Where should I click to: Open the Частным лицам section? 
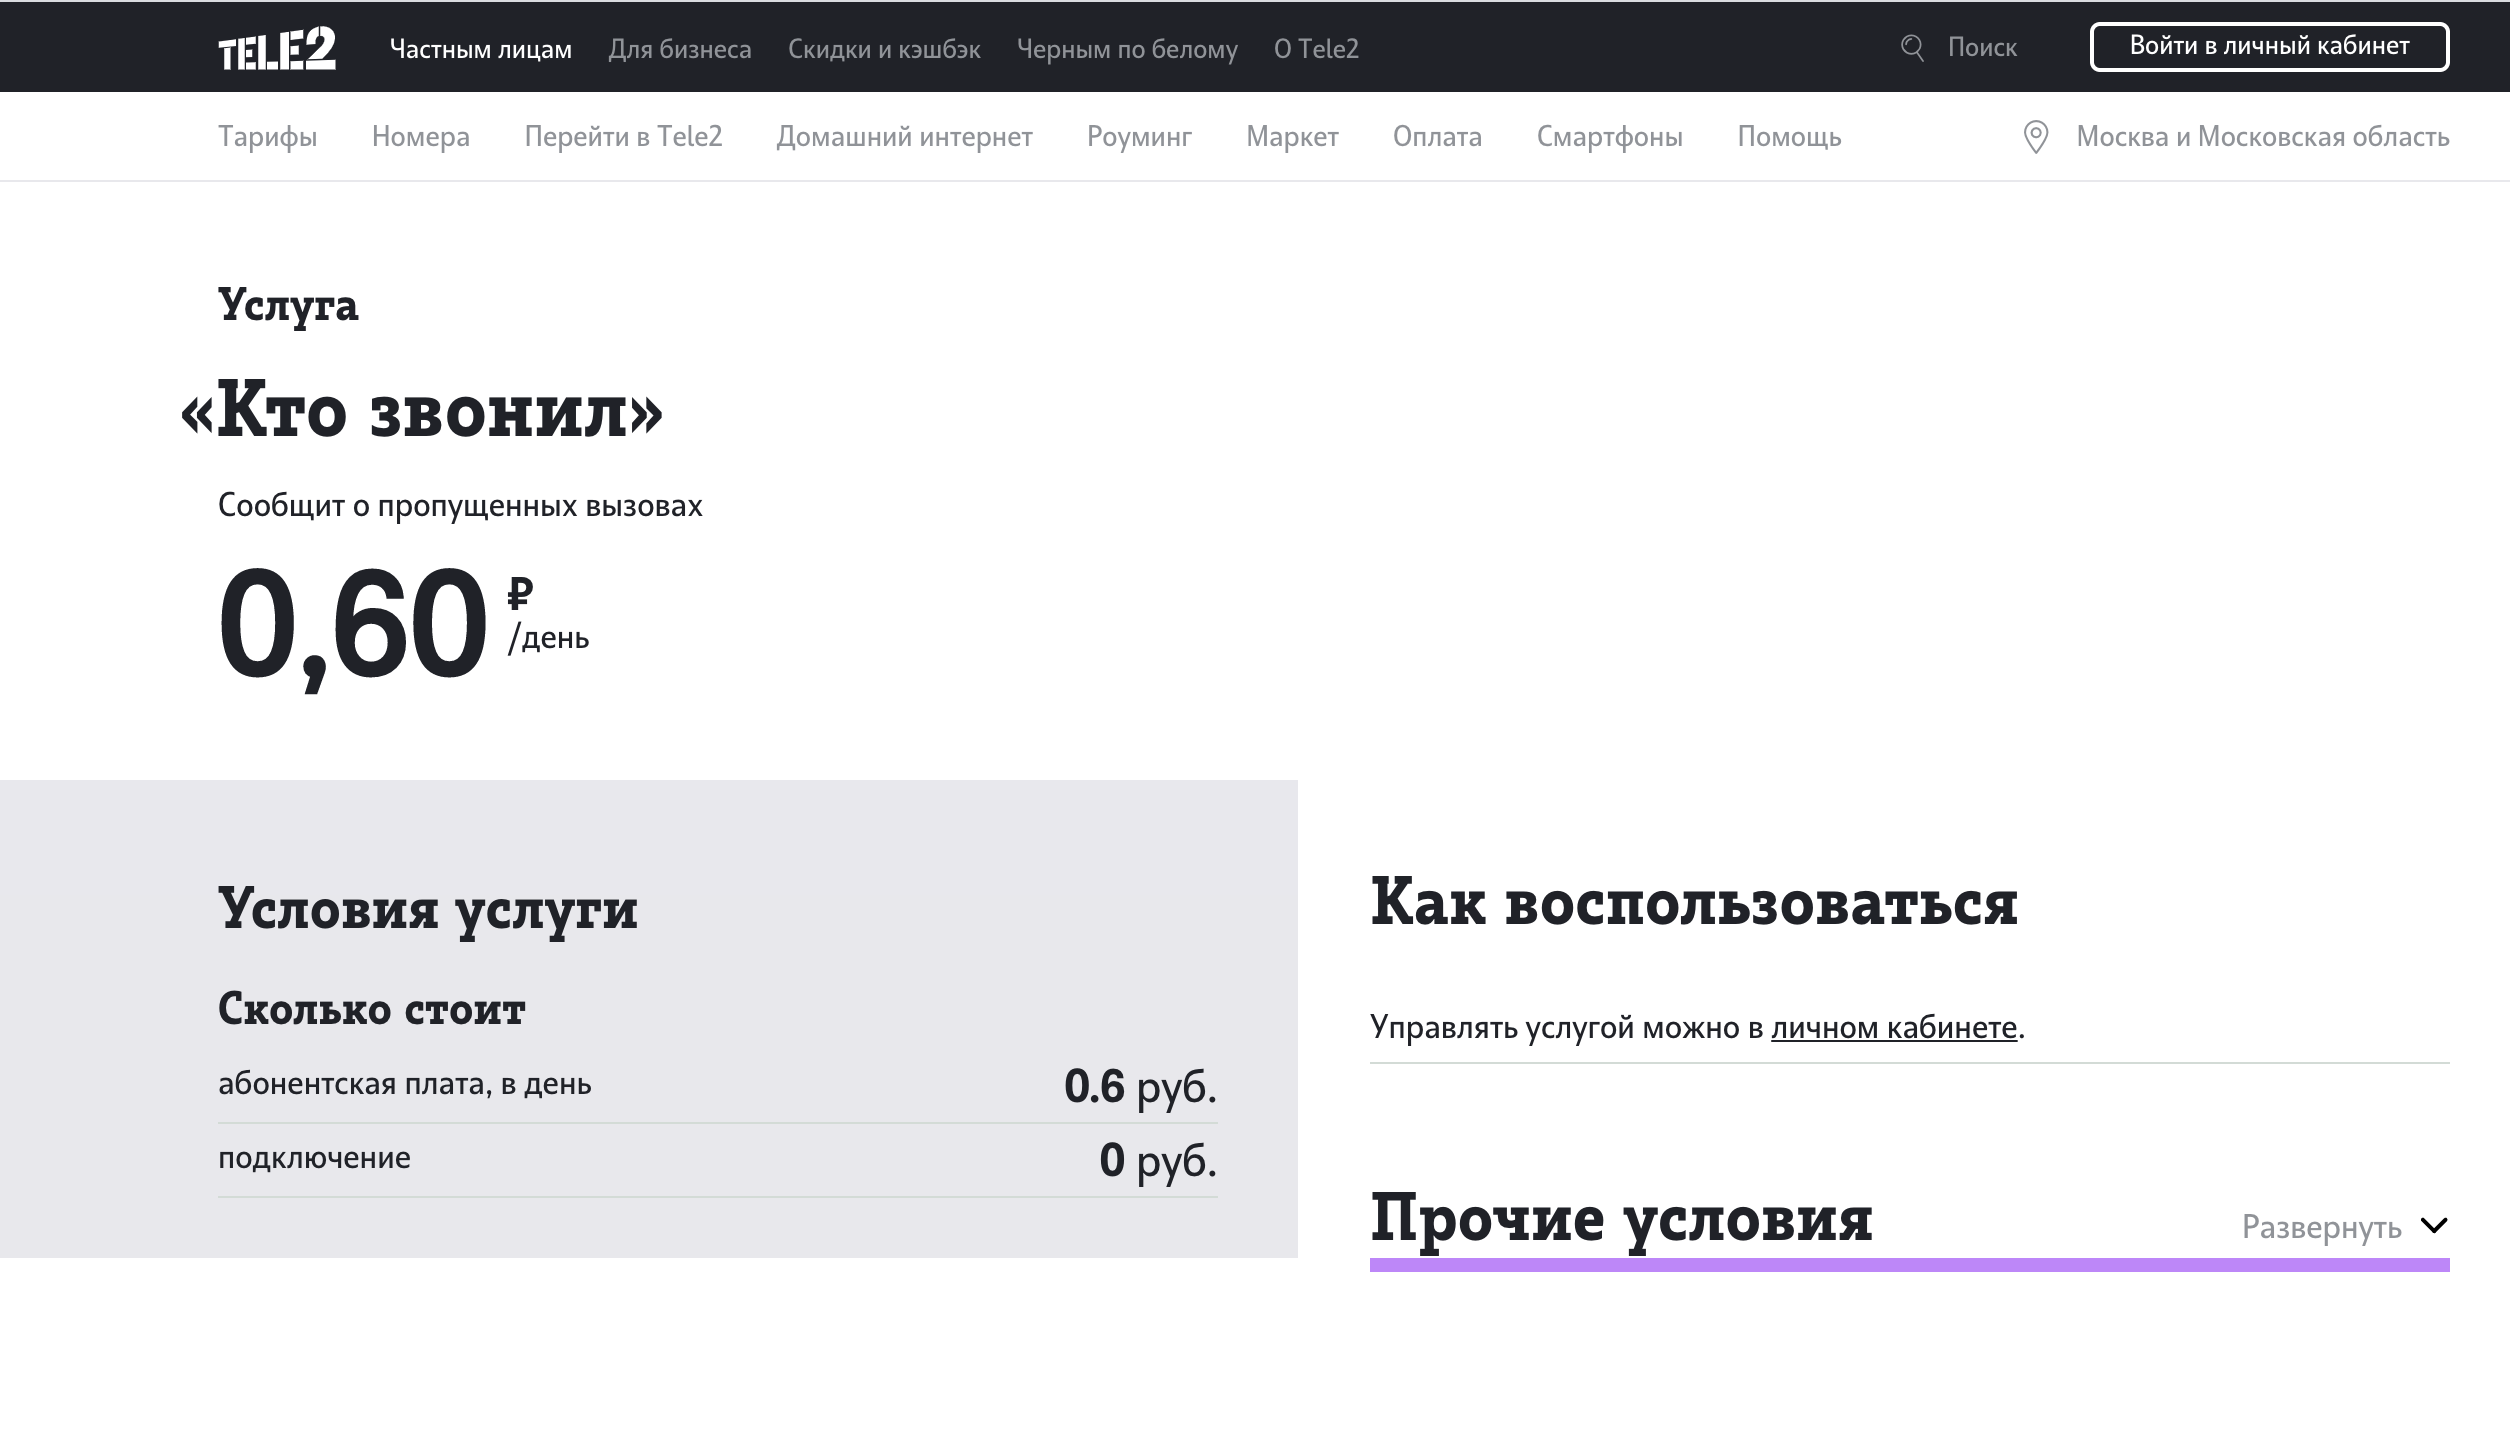(481, 49)
